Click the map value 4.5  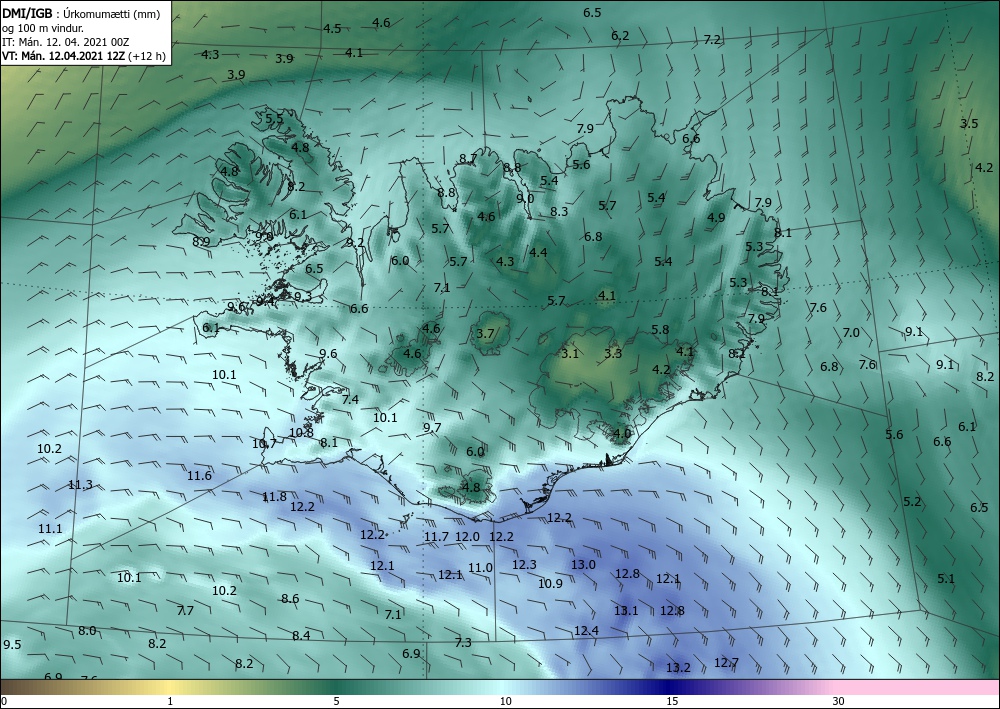click(x=332, y=29)
